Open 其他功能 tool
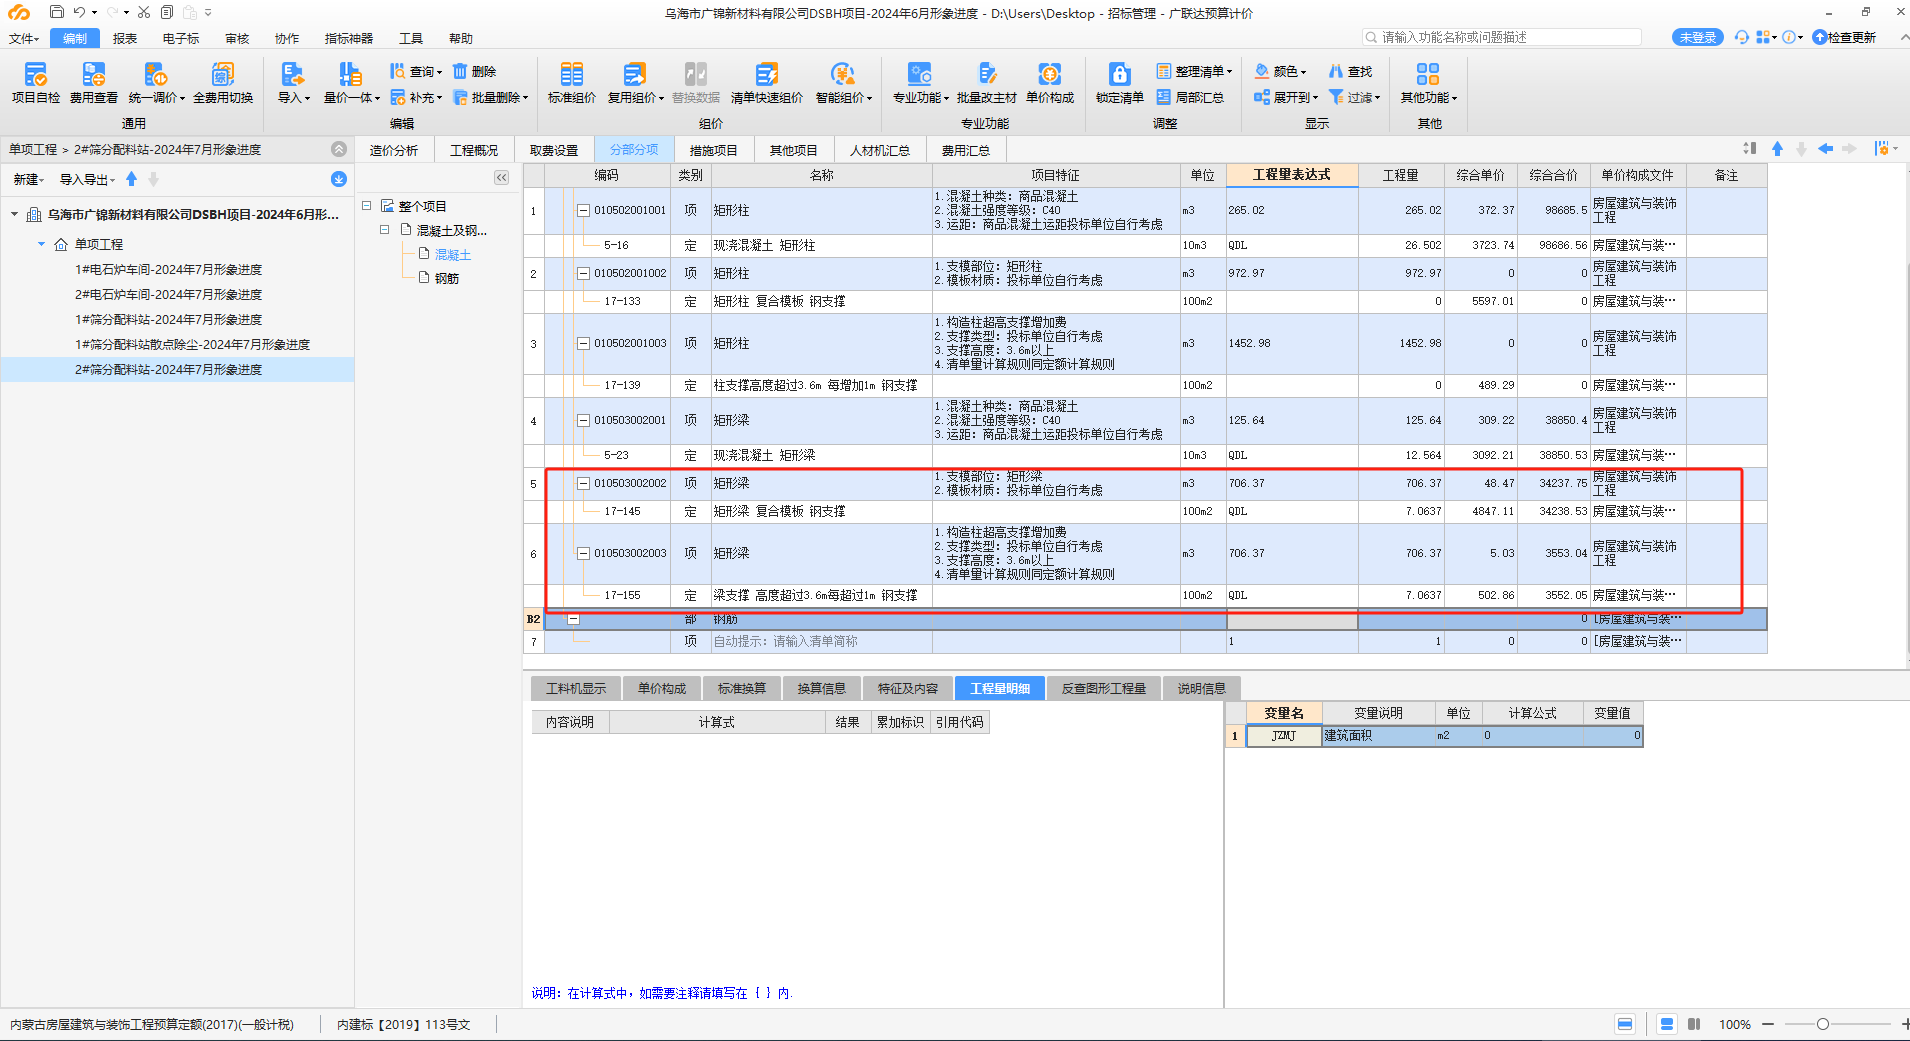The width and height of the screenshot is (1910, 1041). tap(1428, 82)
